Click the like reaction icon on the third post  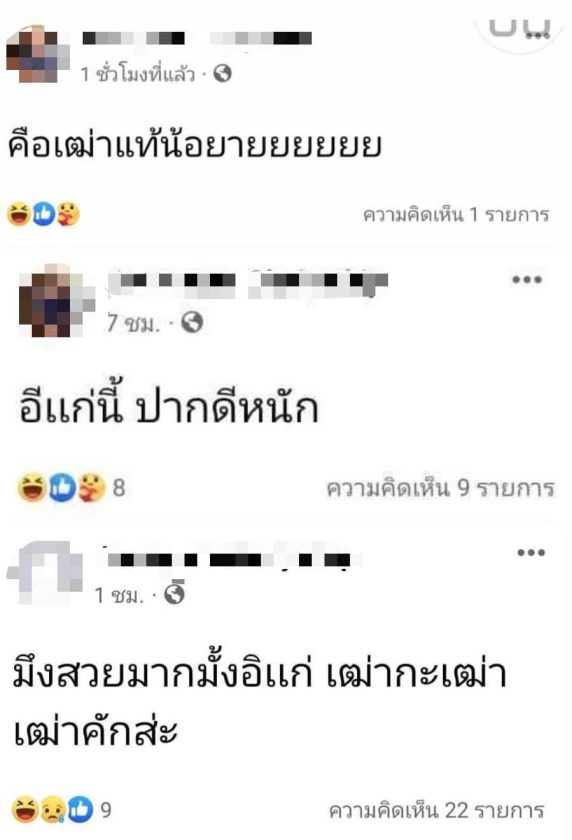[80, 809]
